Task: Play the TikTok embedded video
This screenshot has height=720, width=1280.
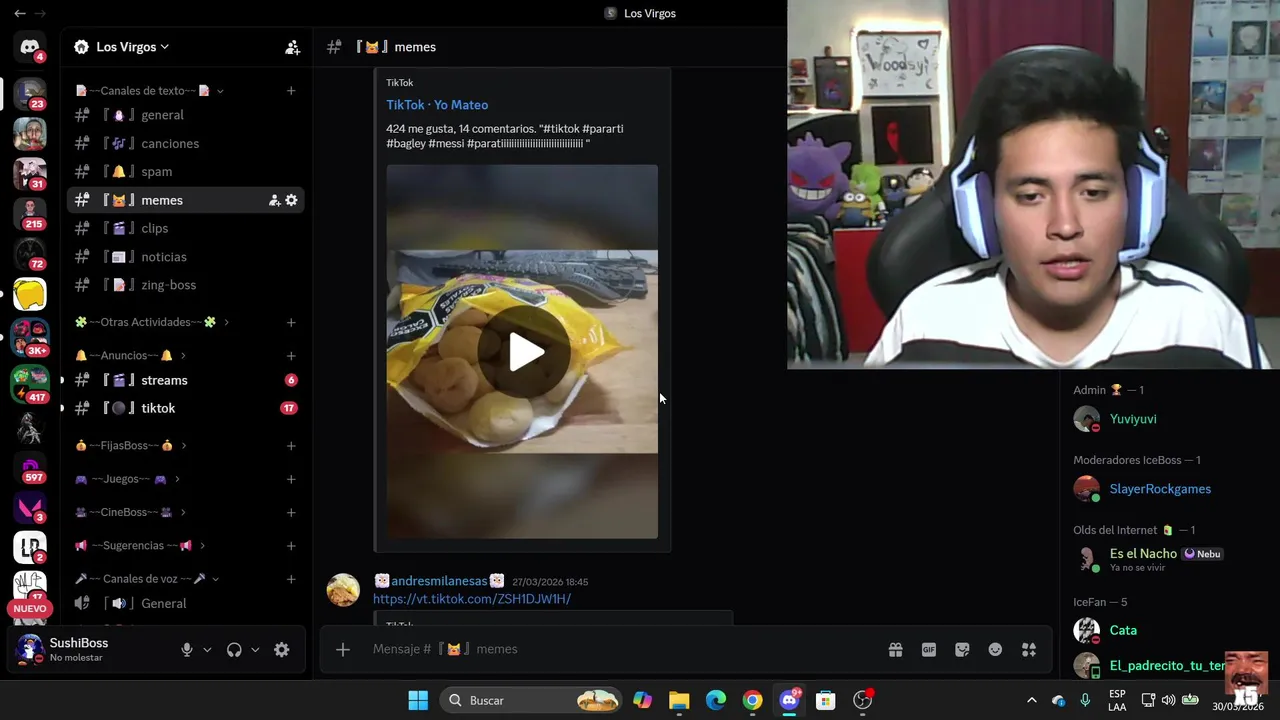Action: [x=522, y=352]
